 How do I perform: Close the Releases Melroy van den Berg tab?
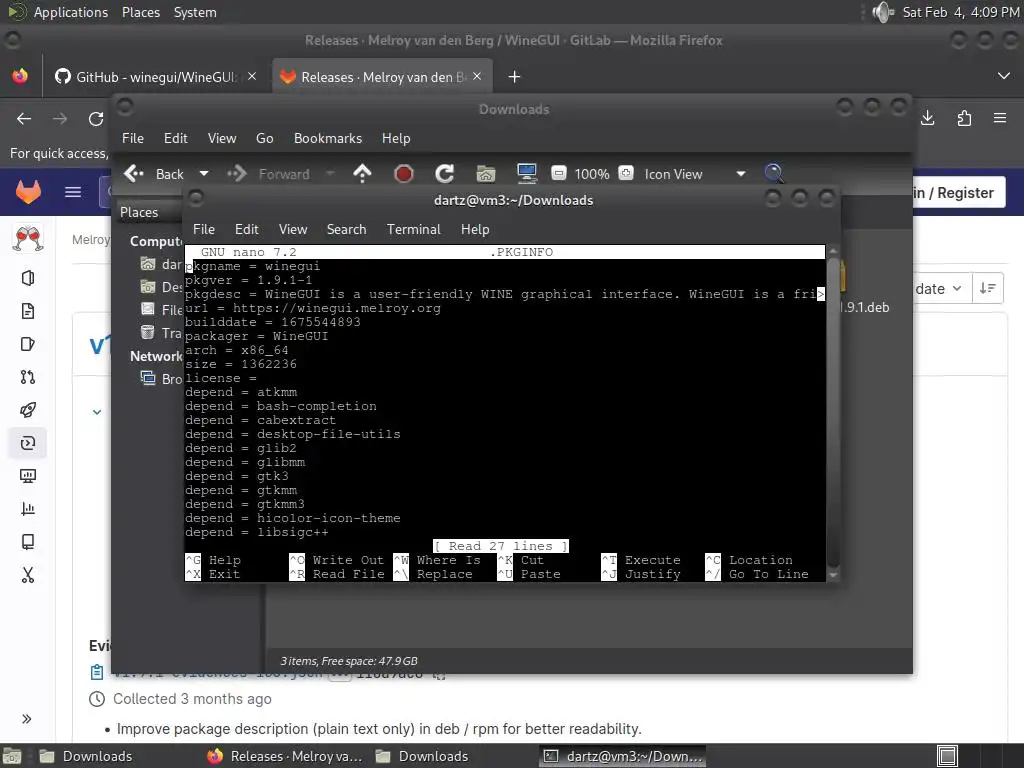(477, 76)
